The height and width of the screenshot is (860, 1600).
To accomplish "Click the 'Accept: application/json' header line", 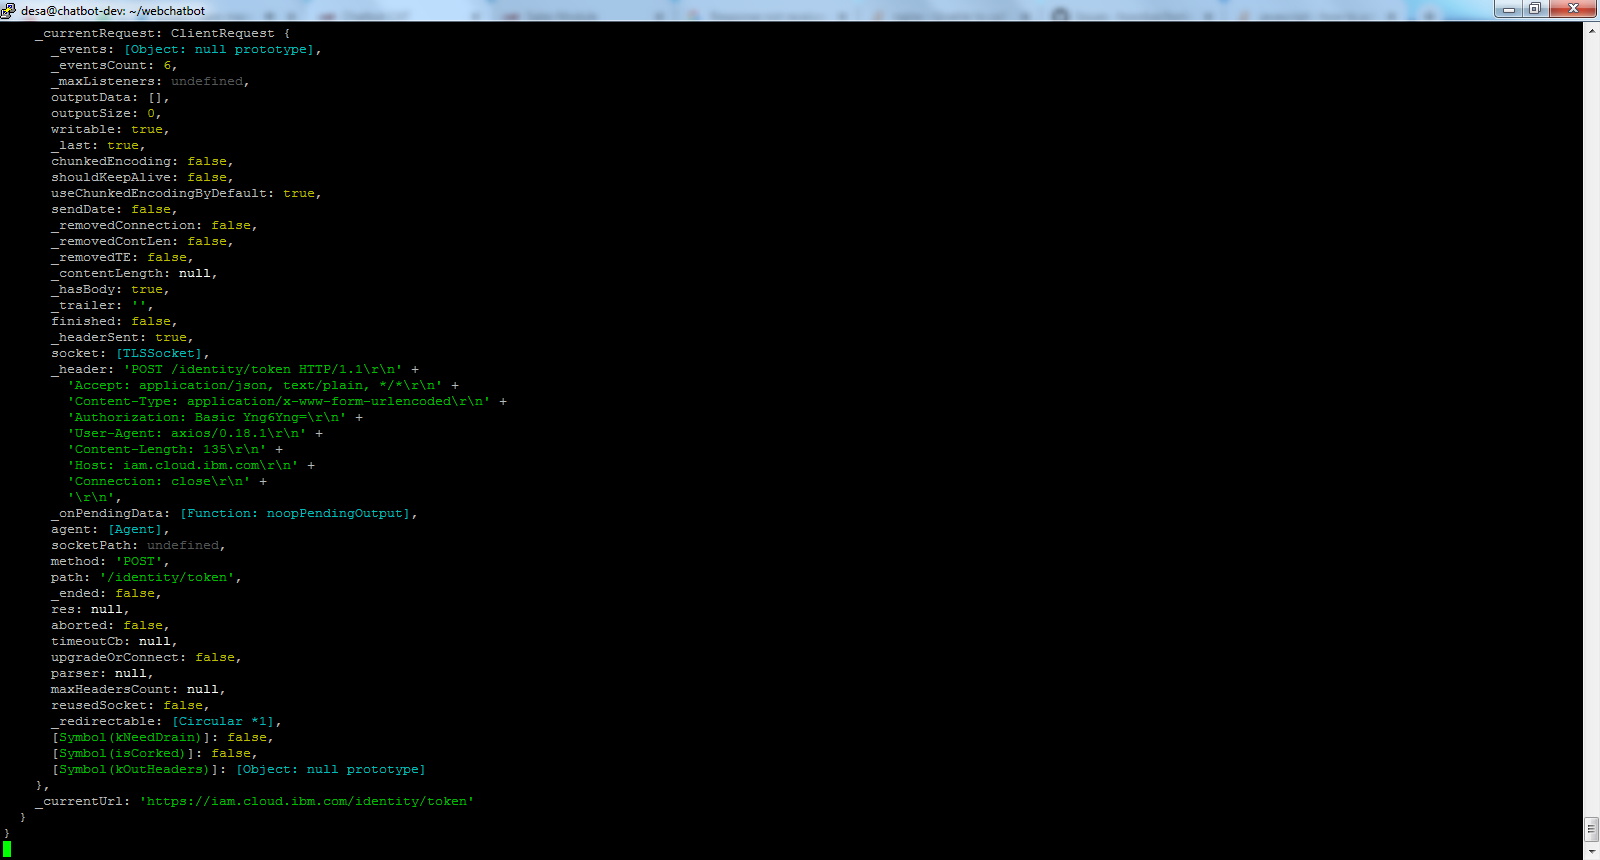I will pyautogui.click(x=263, y=385).
